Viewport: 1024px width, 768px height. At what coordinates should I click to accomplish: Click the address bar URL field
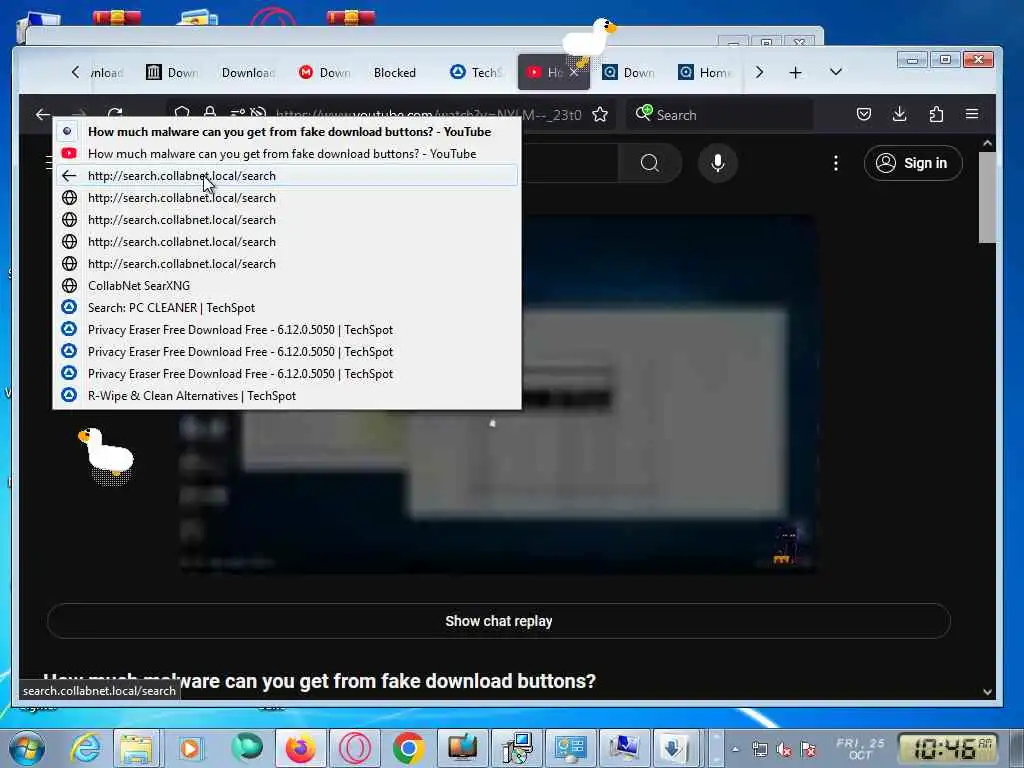coord(428,115)
